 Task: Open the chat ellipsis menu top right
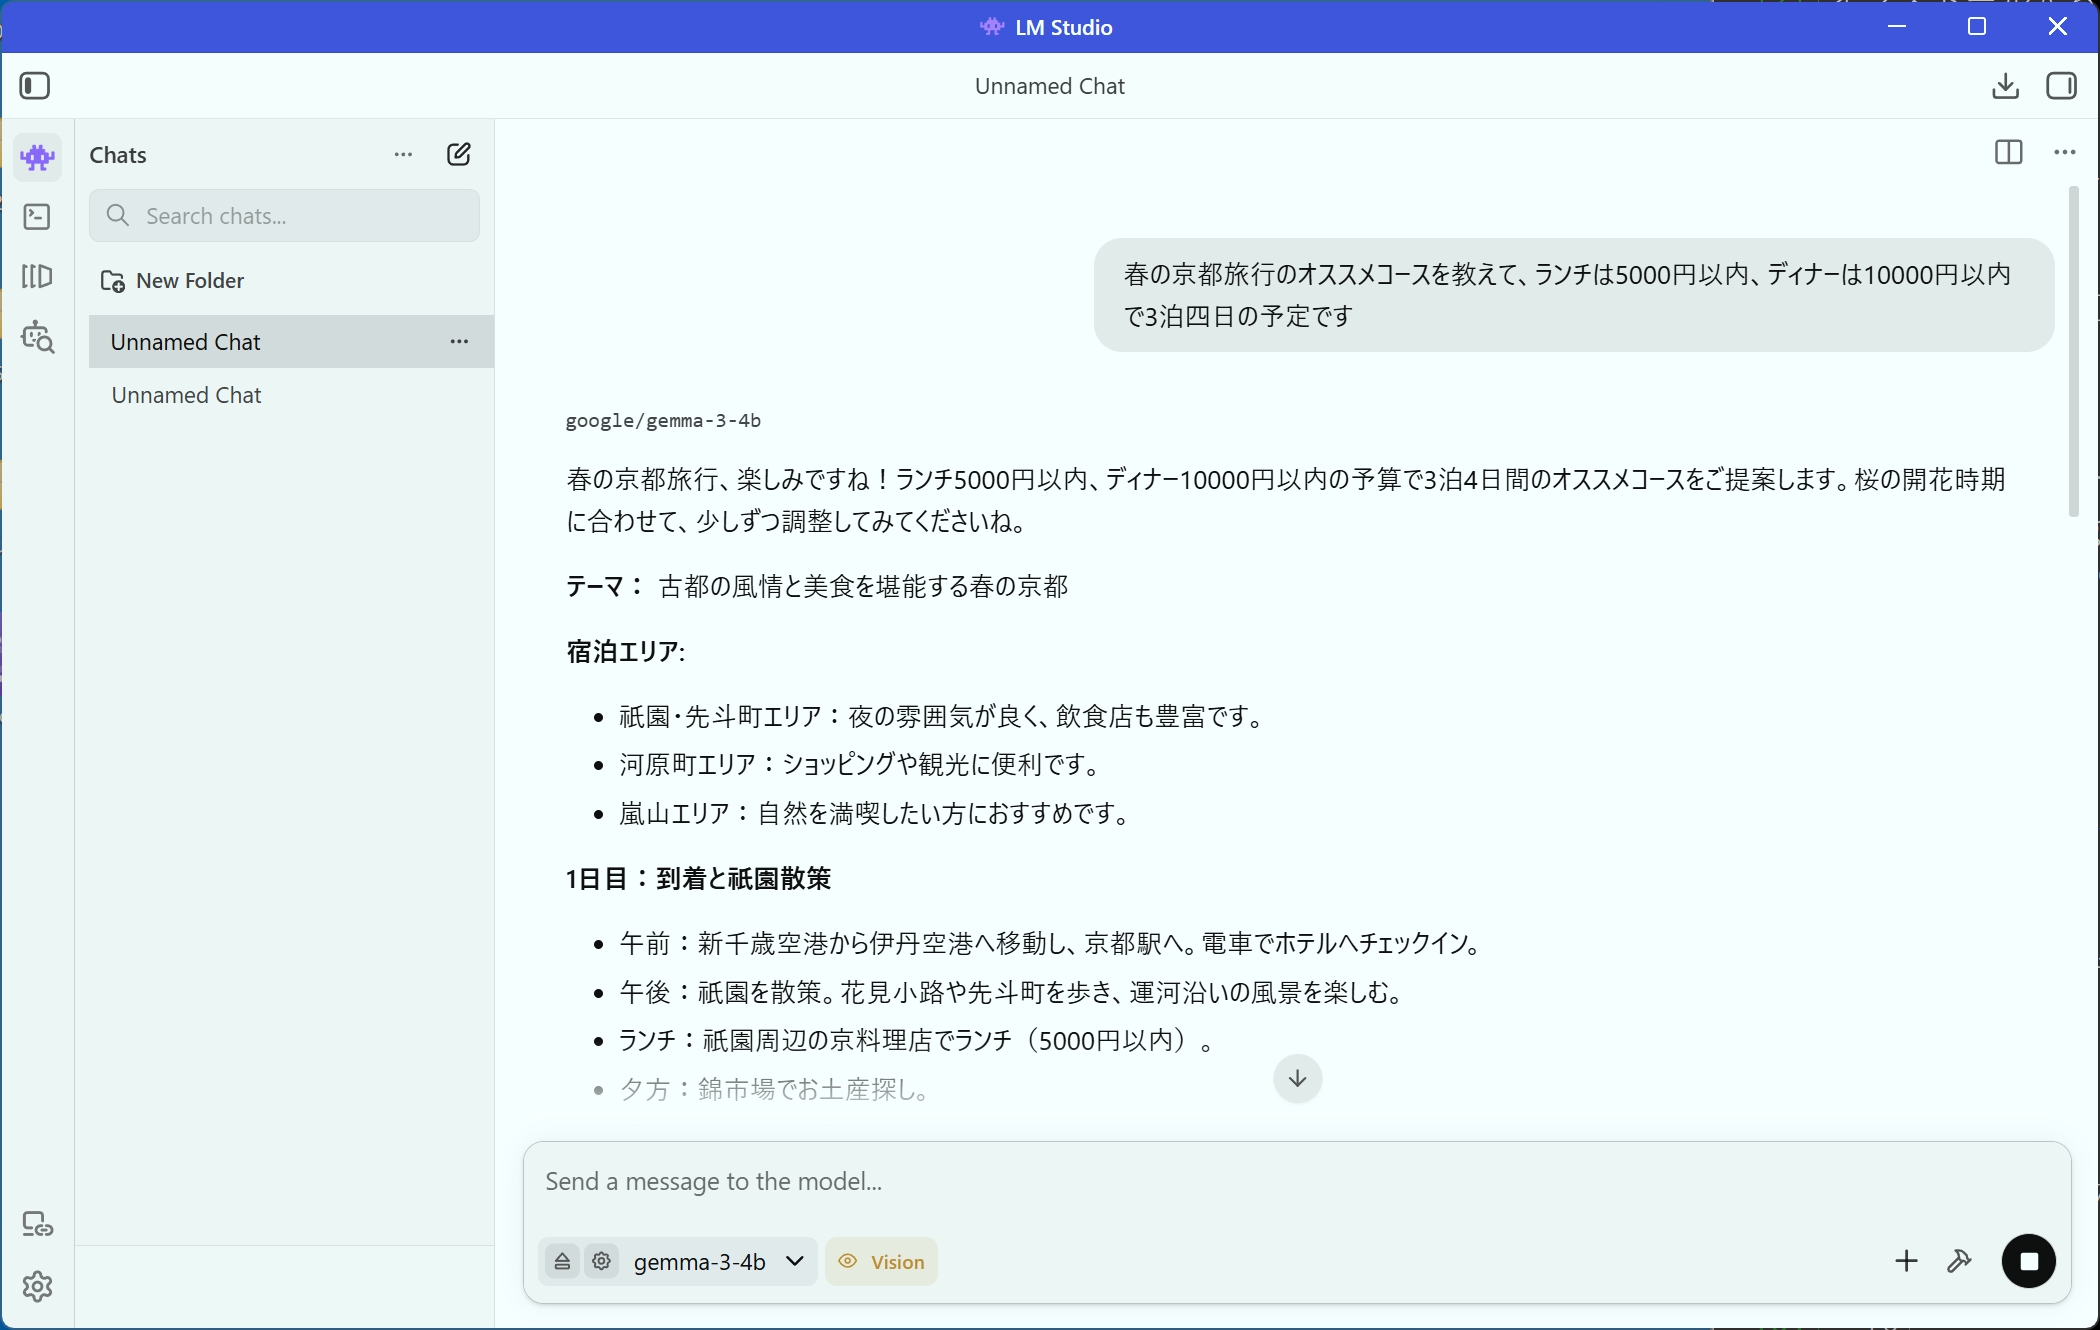2065,152
